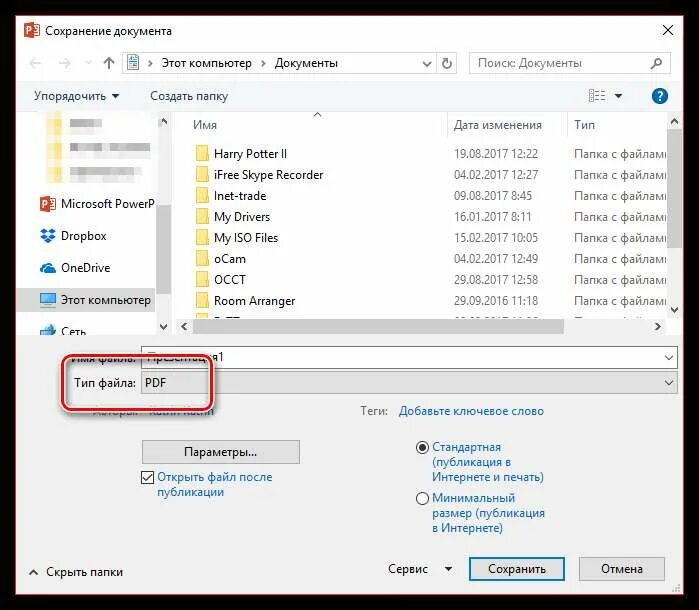Screen dimensions: 699x610
Task: Open the recent locations dropdown arrow
Action: pos(88,63)
